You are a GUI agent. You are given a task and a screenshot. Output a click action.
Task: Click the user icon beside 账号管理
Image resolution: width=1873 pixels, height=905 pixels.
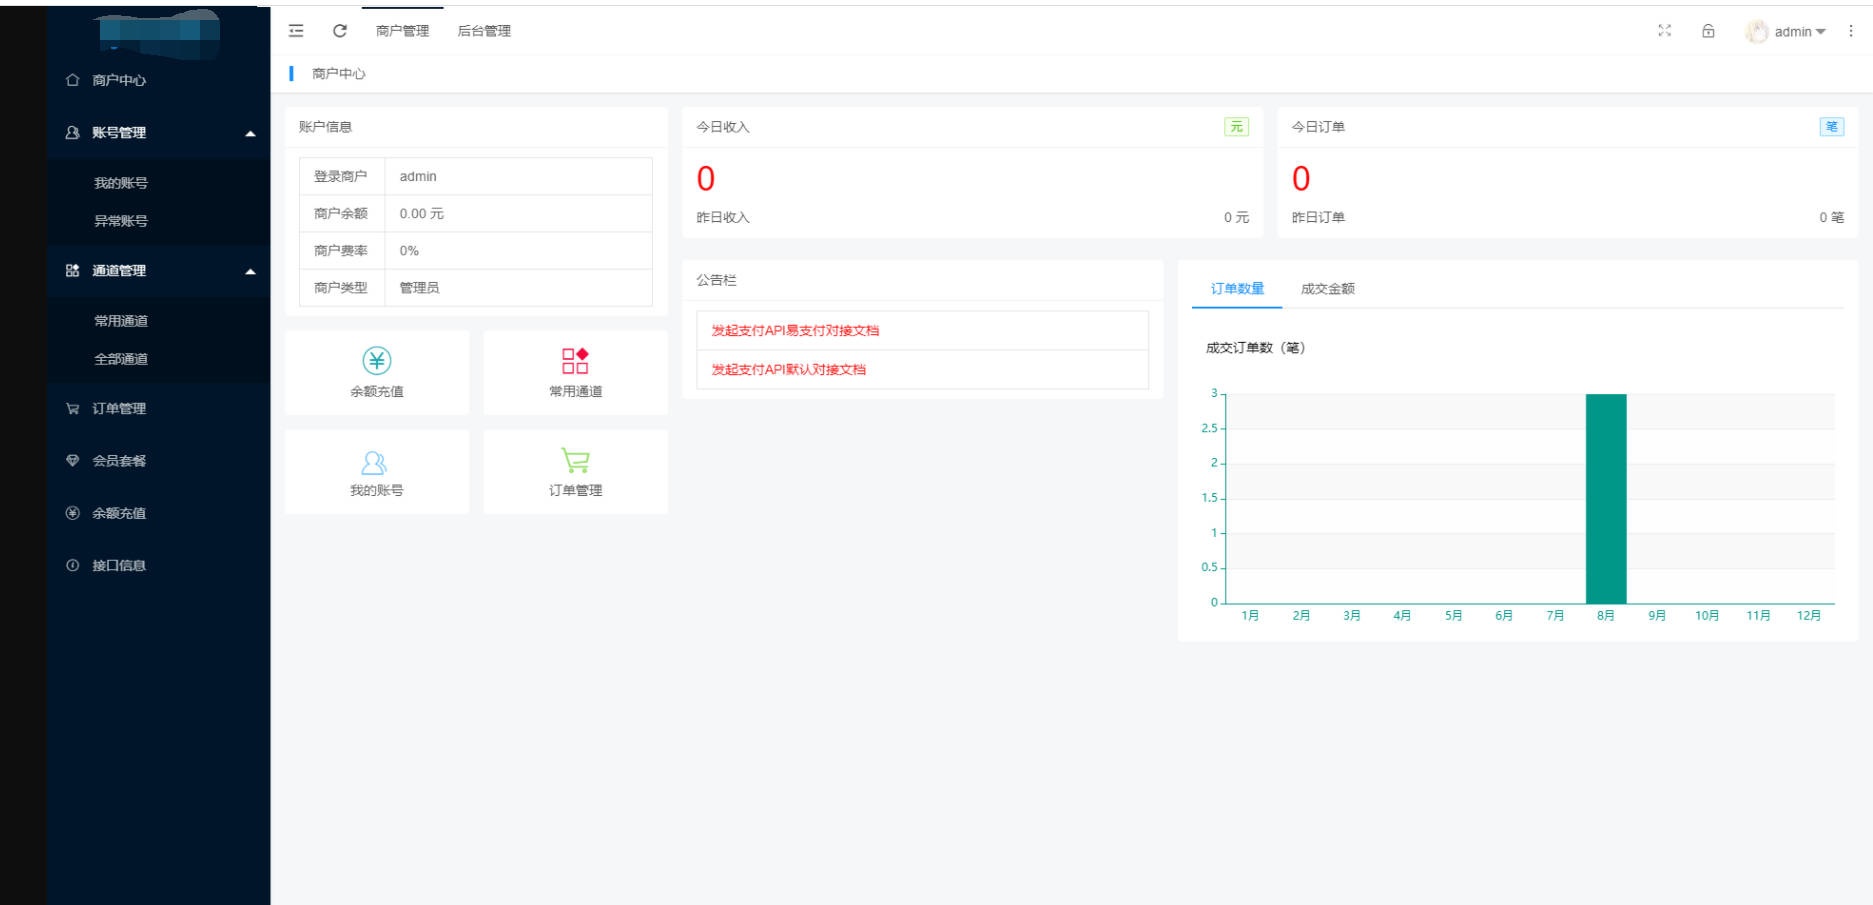click(72, 132)
